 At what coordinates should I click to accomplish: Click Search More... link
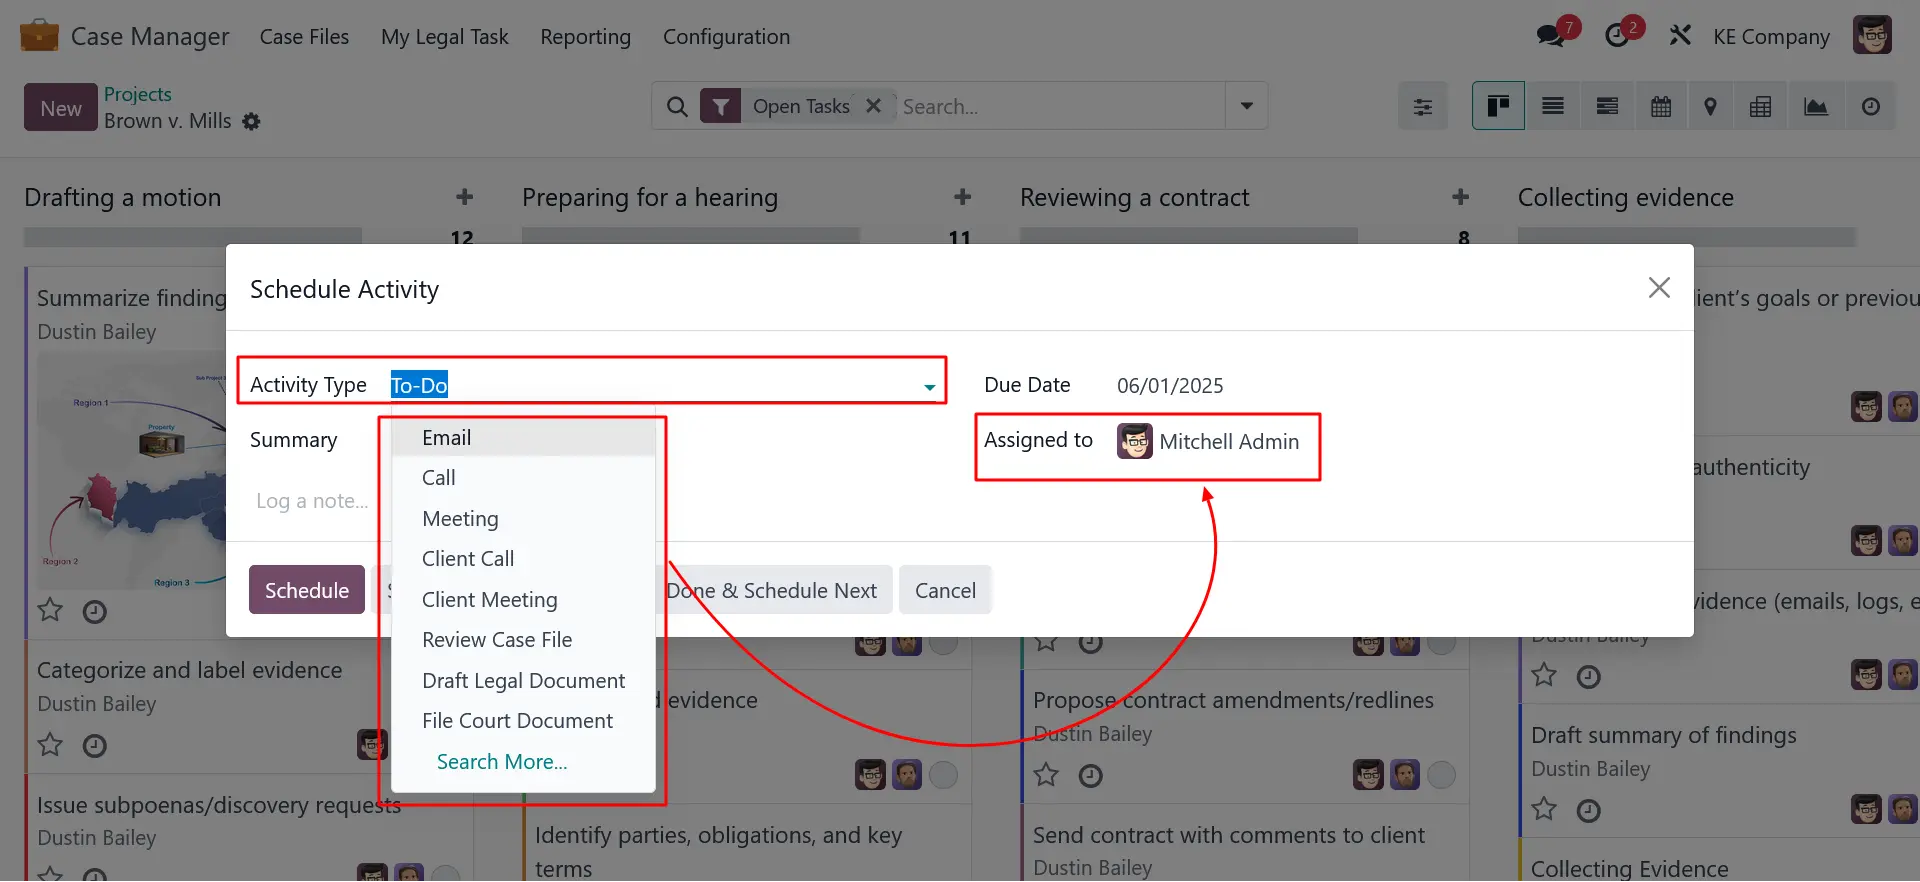coord(502,762)
